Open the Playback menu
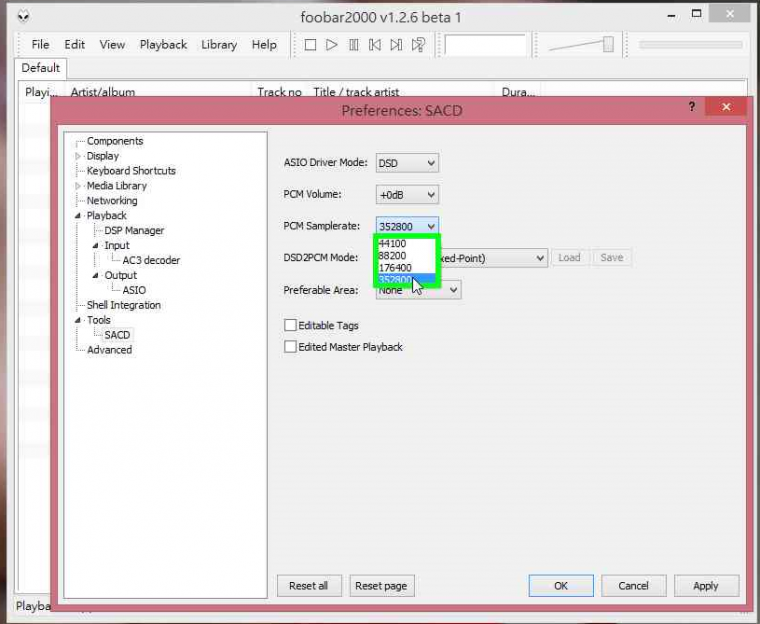This screenshot has width=760, height=624. (x=163, y=45)
